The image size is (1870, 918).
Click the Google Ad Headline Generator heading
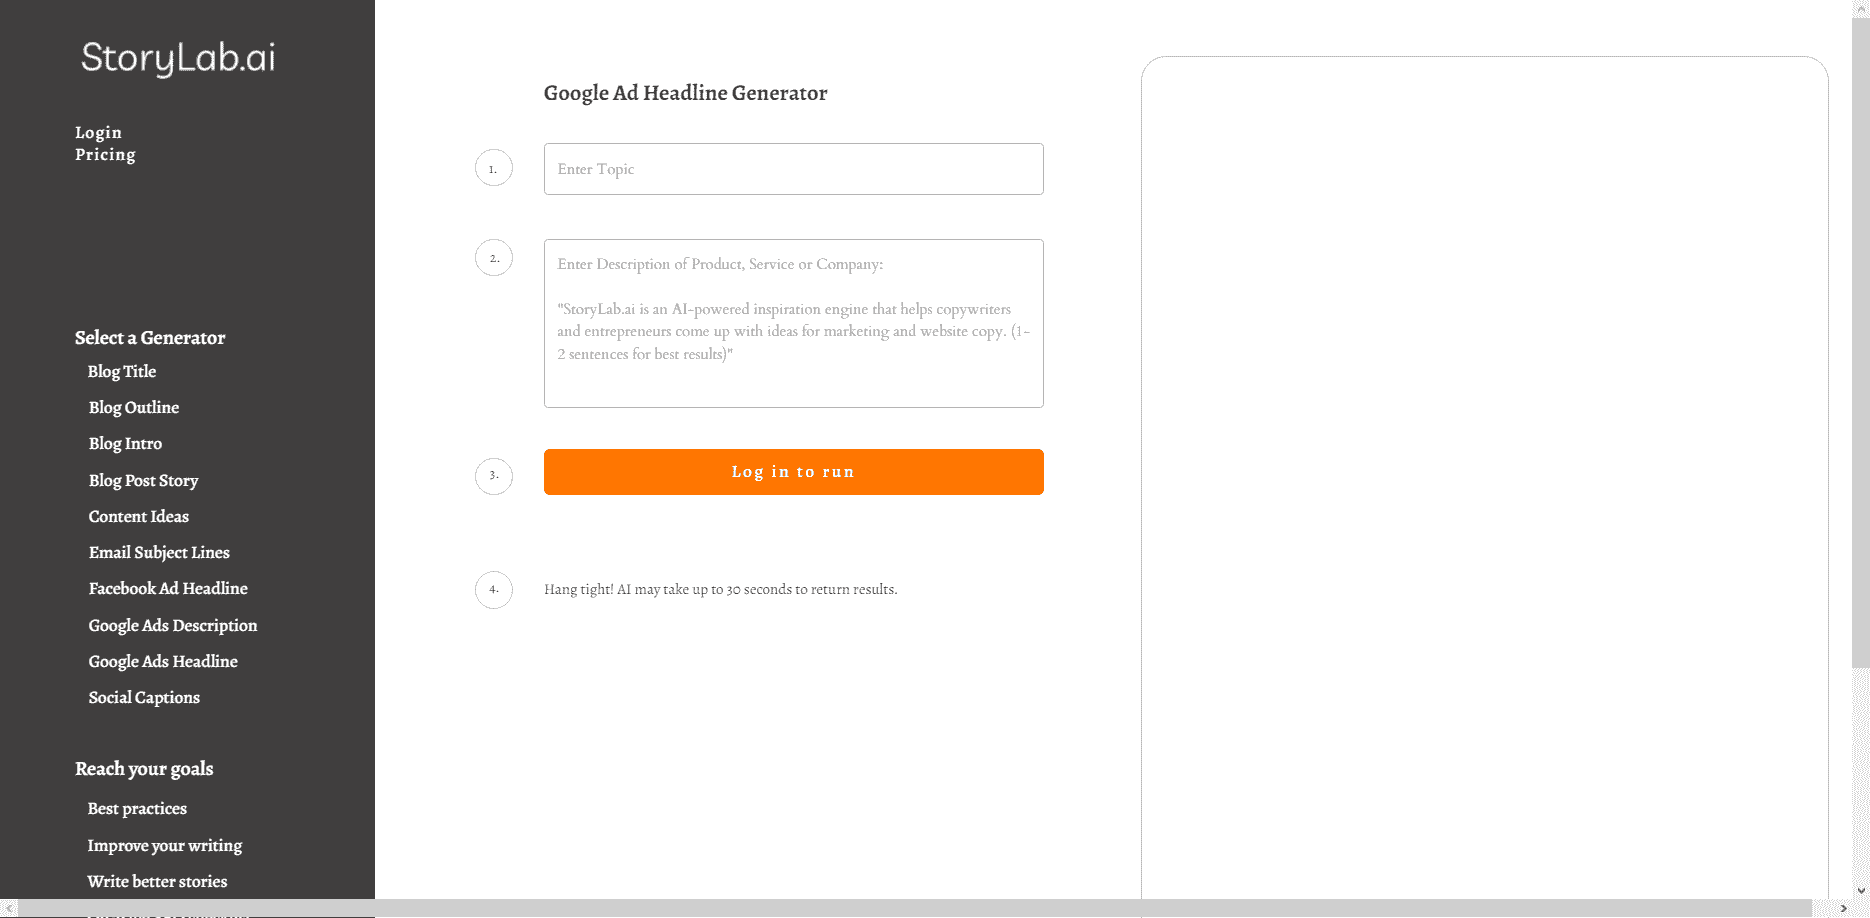[685, 93]
